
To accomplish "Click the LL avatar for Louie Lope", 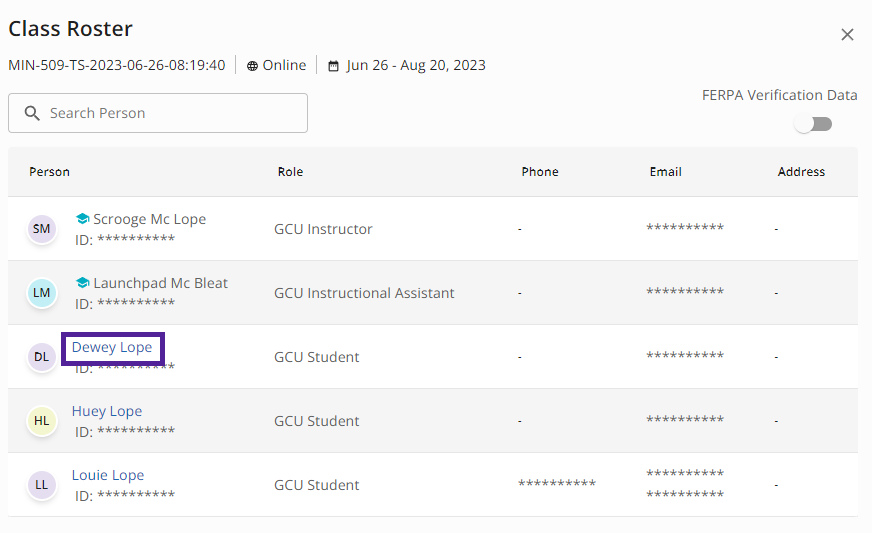I will (x=42, y=485).
